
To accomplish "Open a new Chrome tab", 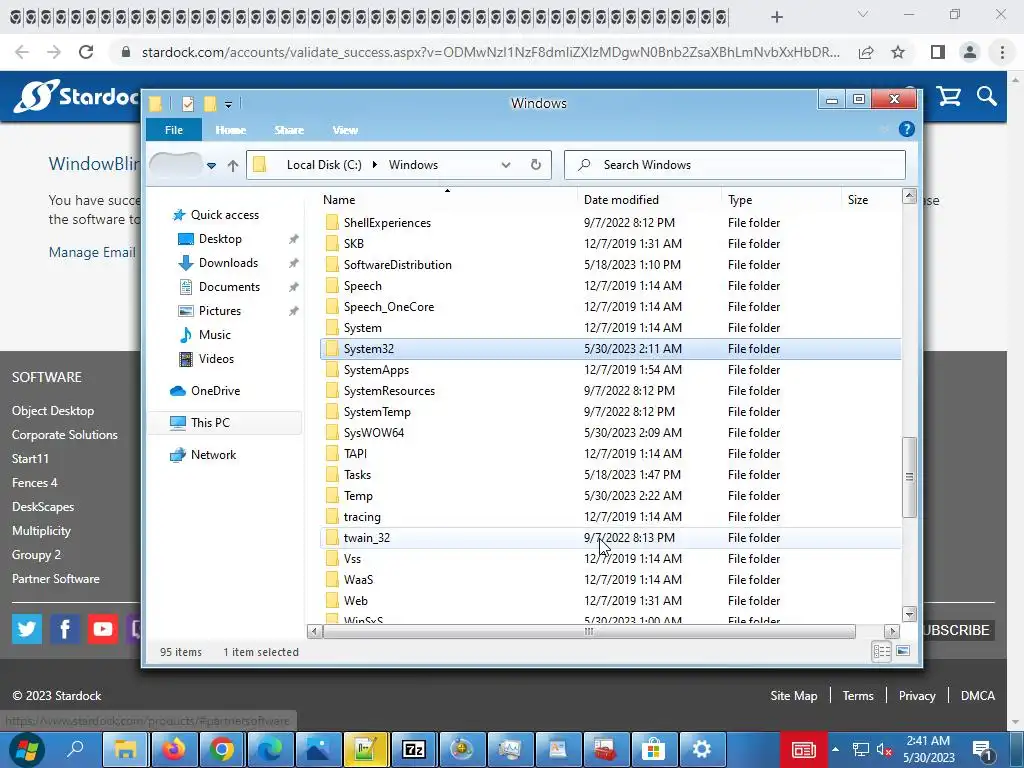I will point(776,17).
